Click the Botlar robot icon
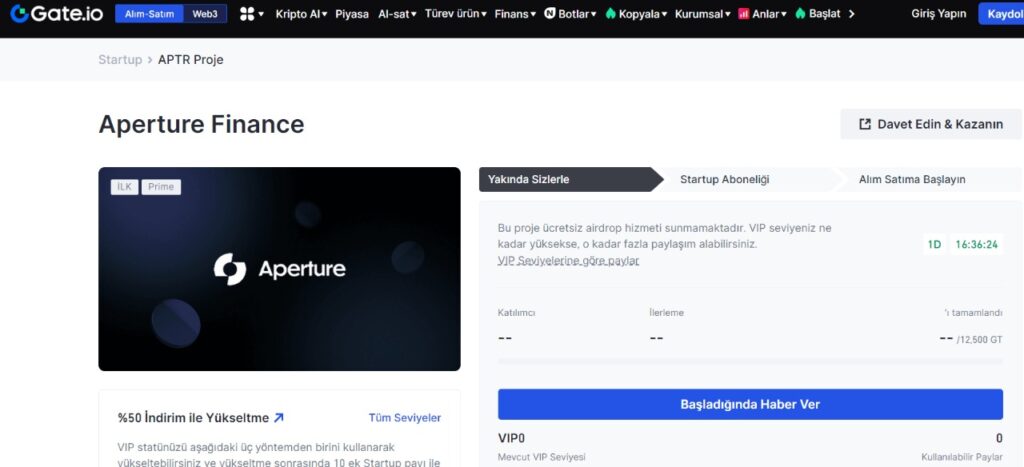This screenshot has height=467, width=1024. click(549, 14)
